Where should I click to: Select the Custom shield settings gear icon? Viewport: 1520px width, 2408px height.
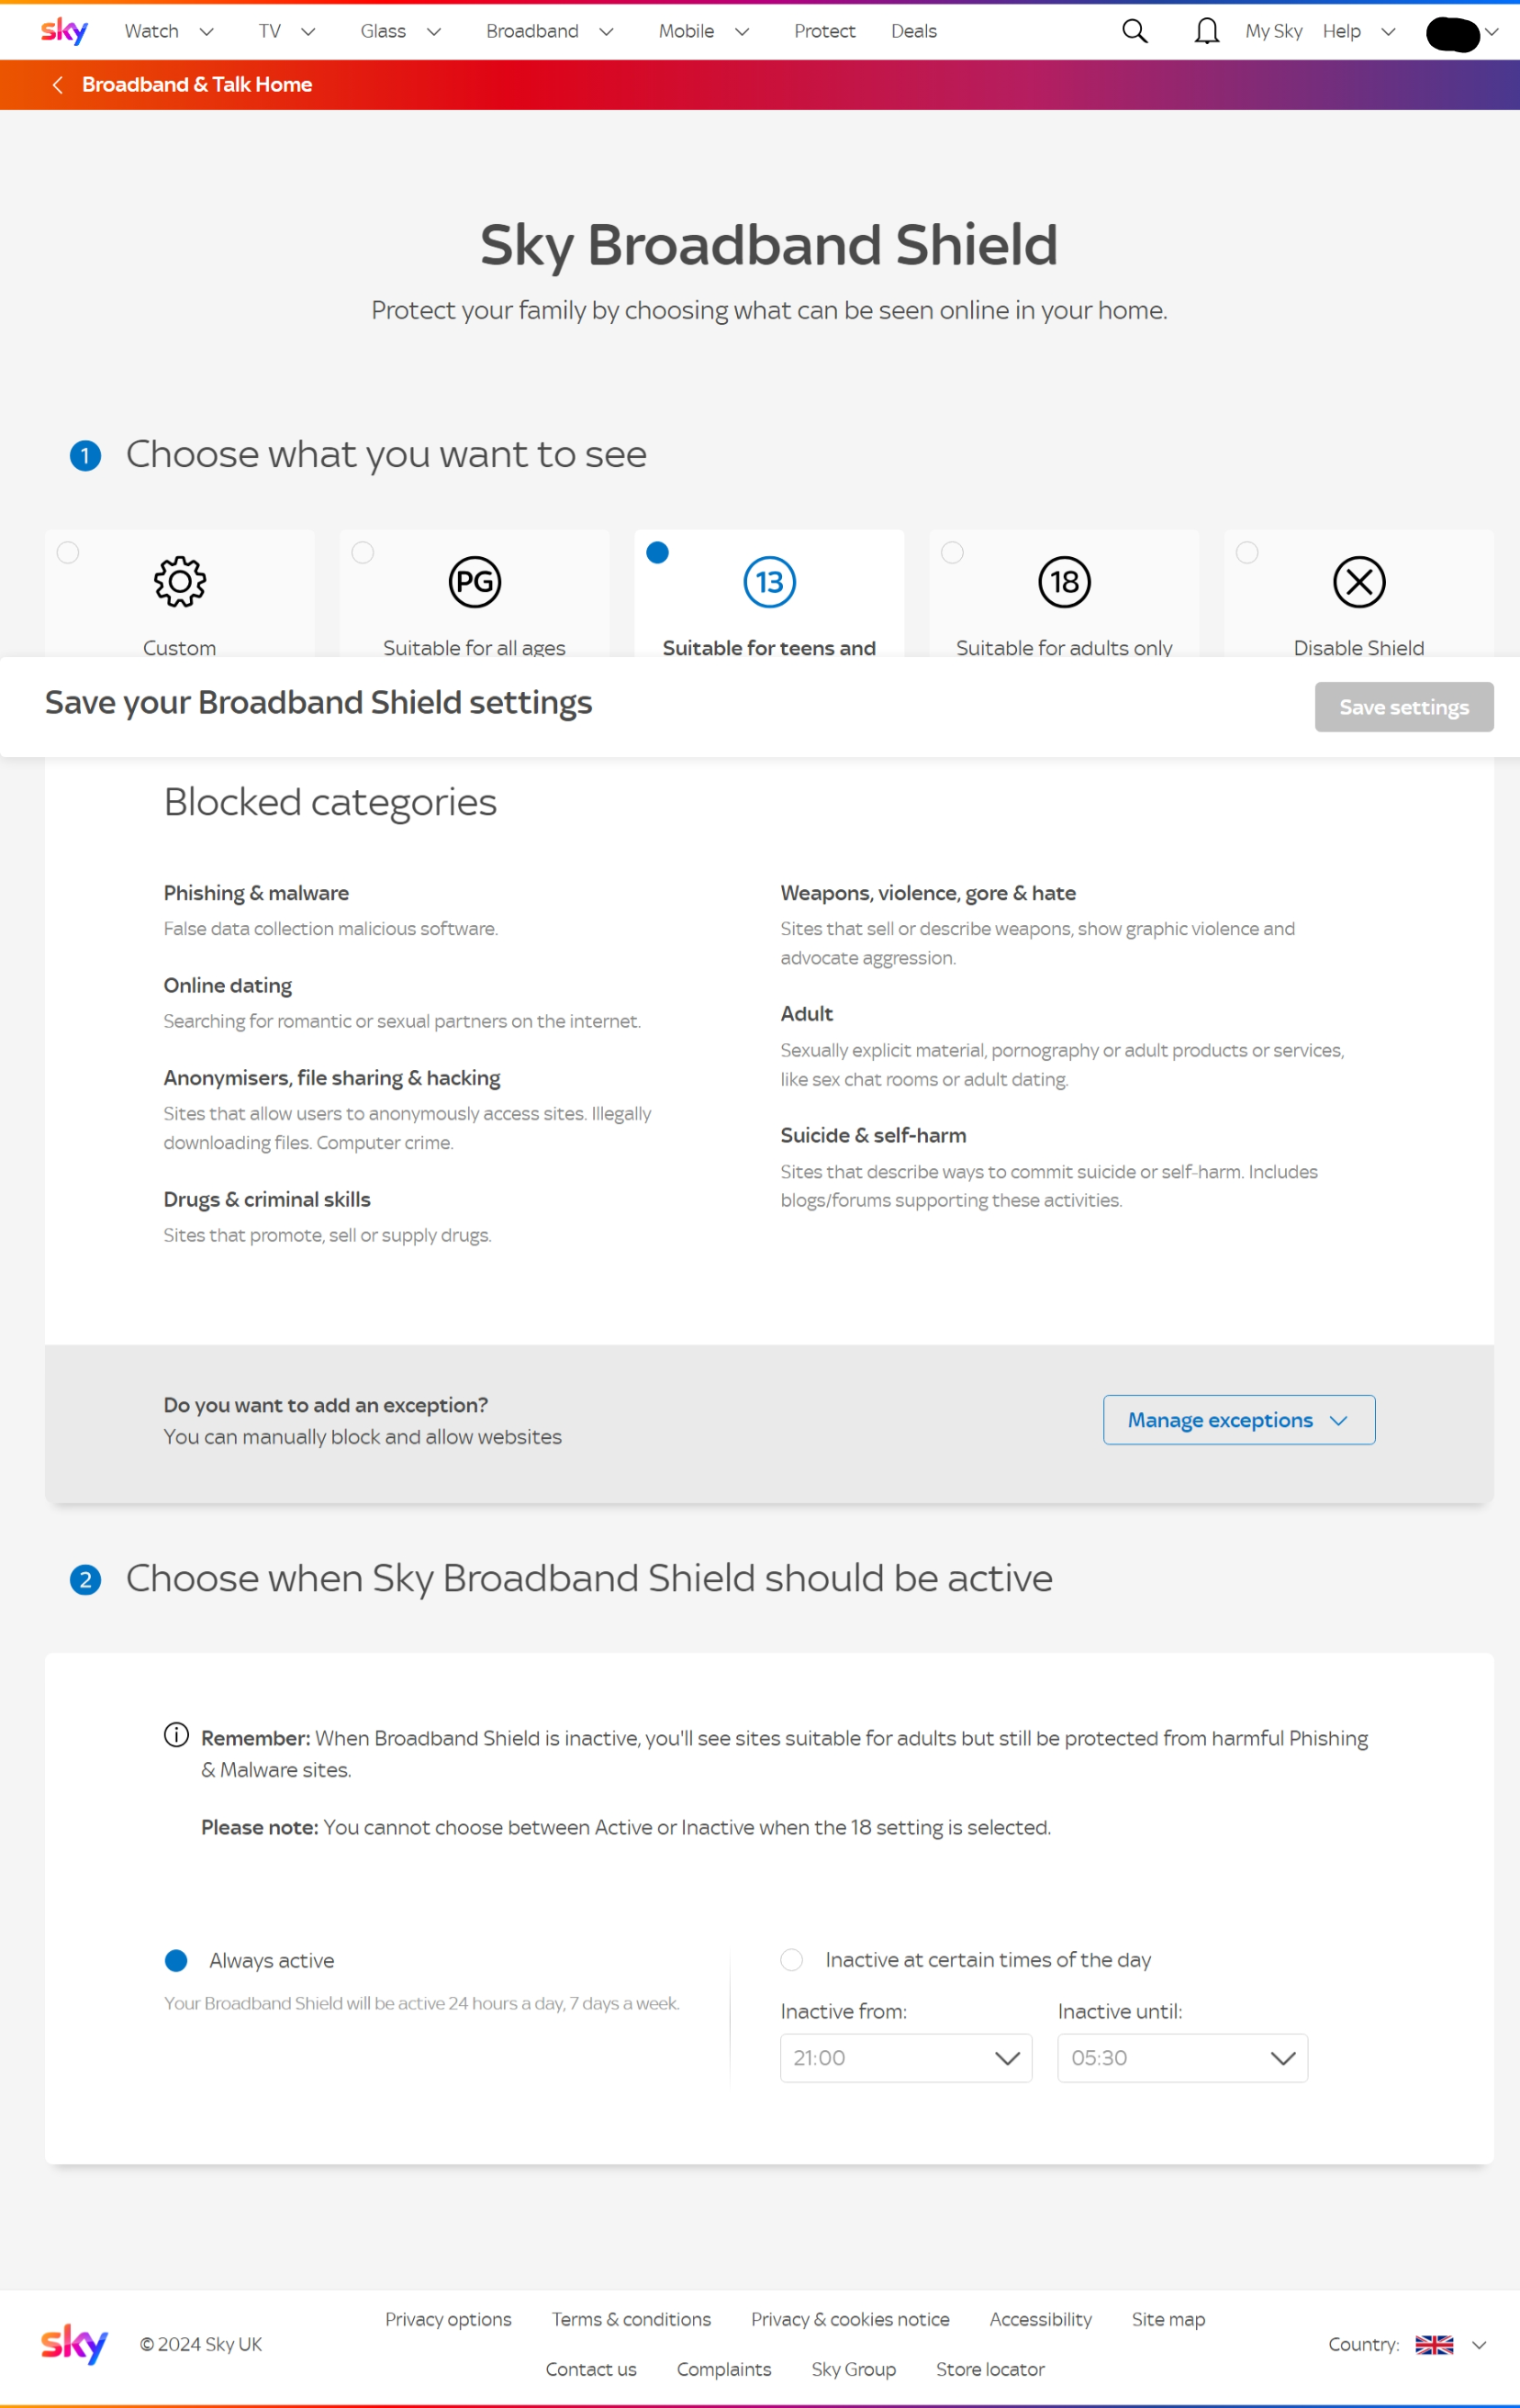point(179,581)
